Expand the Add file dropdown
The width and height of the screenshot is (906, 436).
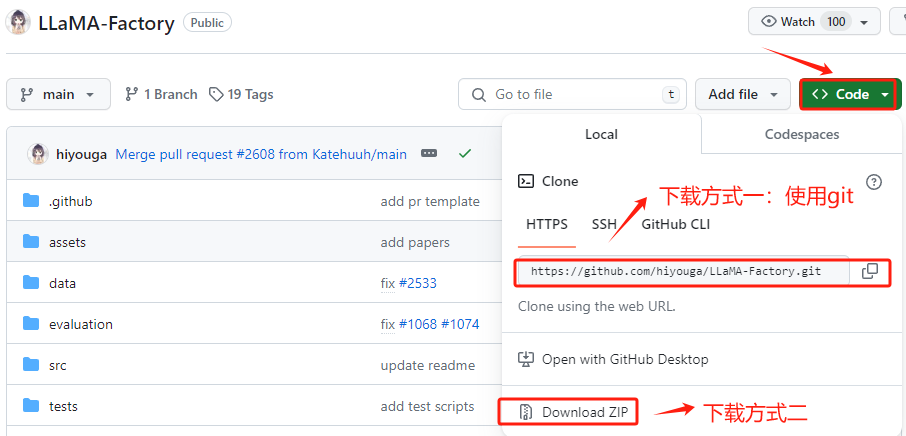[x=743, y=94]
